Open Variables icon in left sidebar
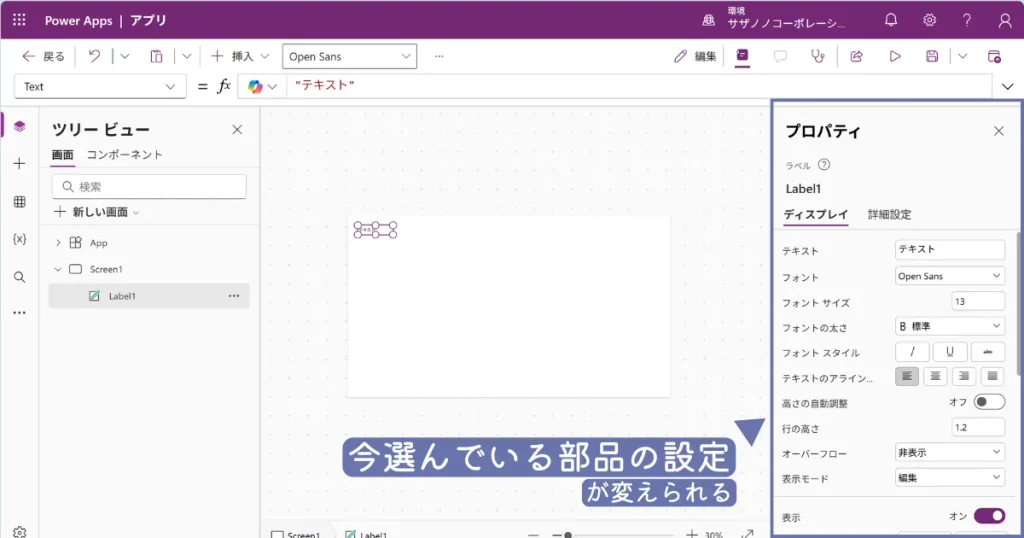Image resolution: width=1024 pixels, height=538 pixels. (19, 239)
